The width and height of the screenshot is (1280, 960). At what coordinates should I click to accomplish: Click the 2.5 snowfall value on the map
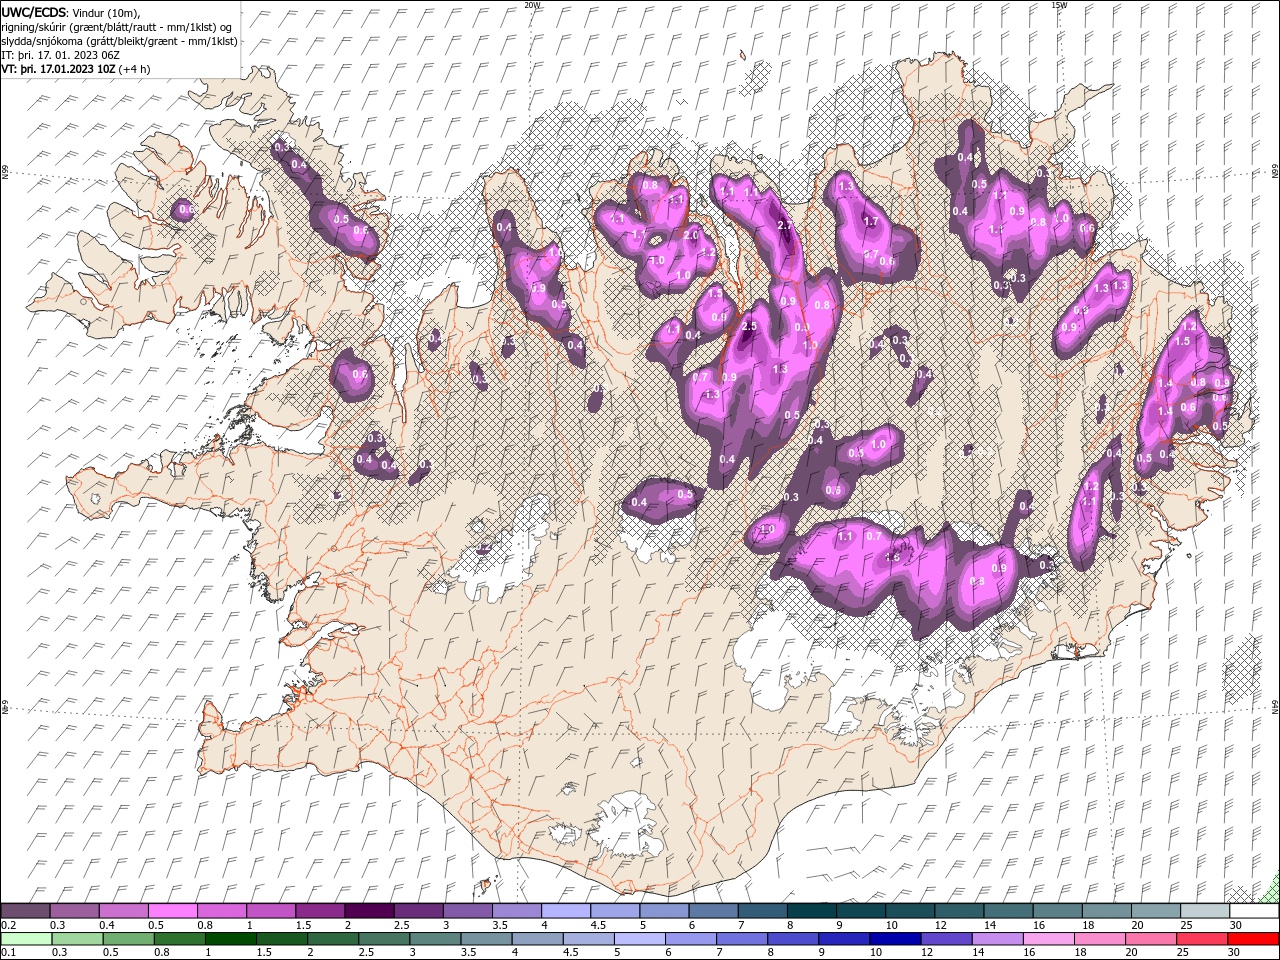pyautogui.click(x=749, y=326)
